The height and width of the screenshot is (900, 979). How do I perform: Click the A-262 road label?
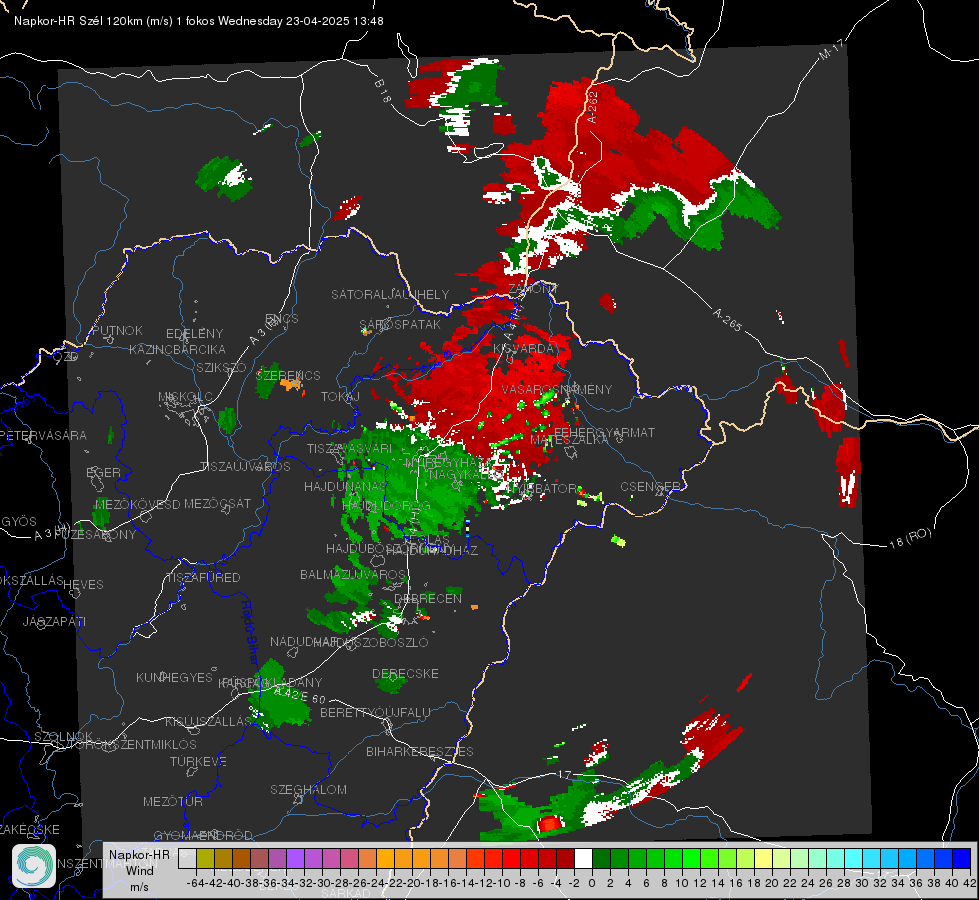coord(592,107)
